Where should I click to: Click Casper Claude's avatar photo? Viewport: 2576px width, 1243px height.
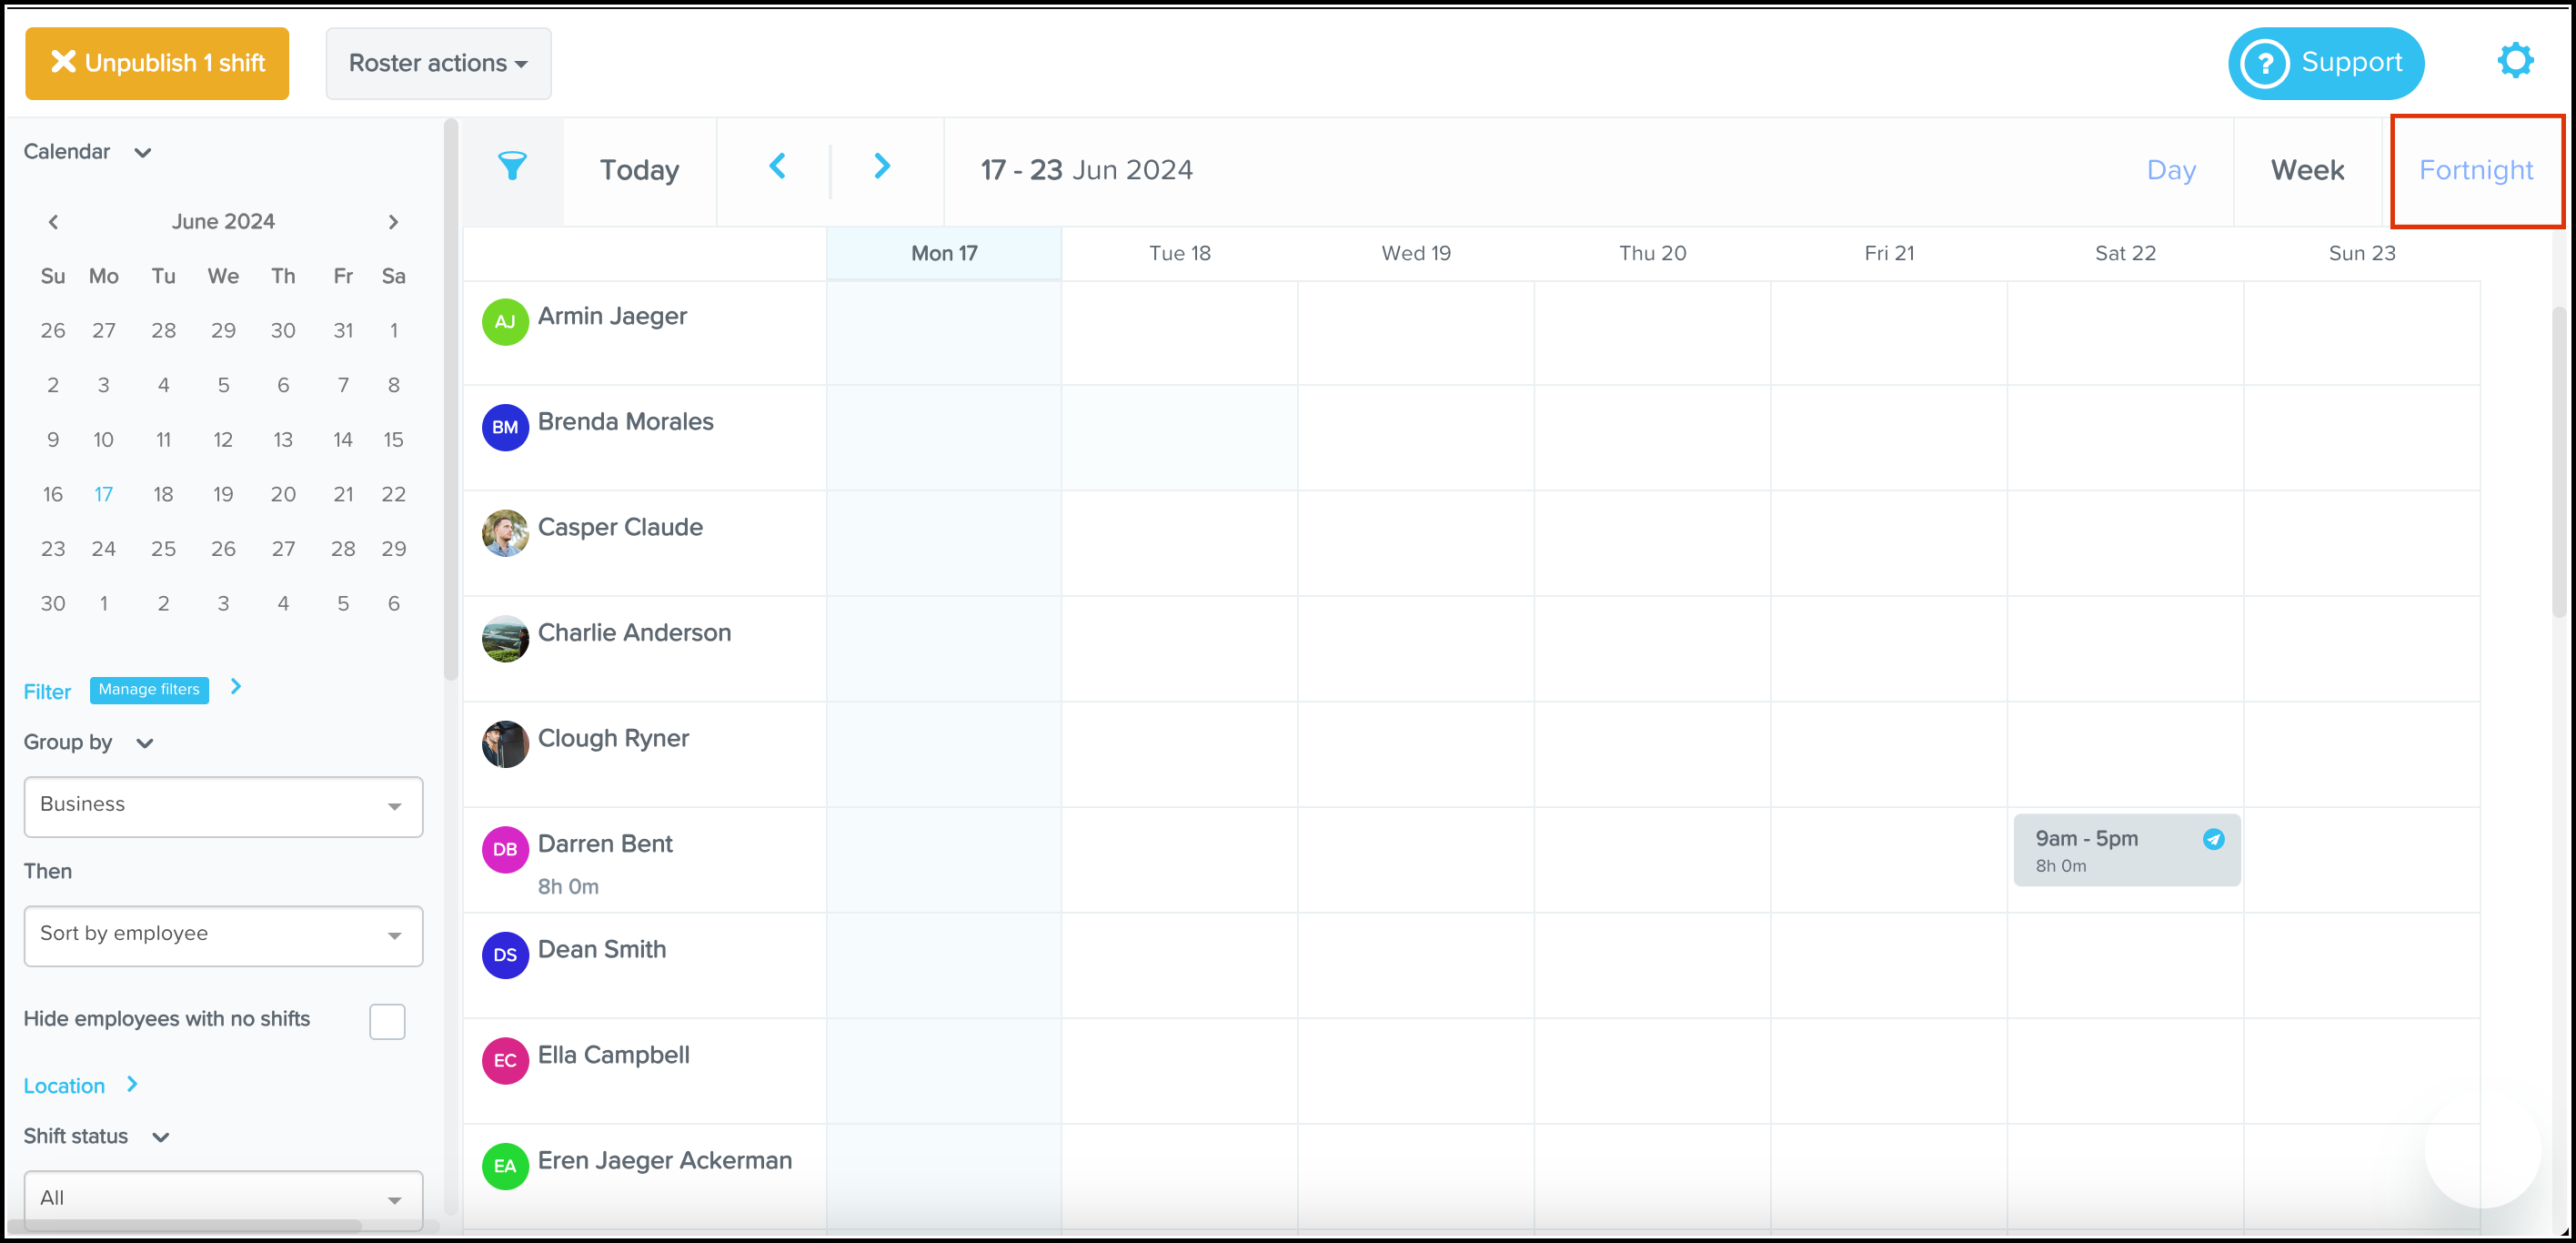(x=505, y=533)
